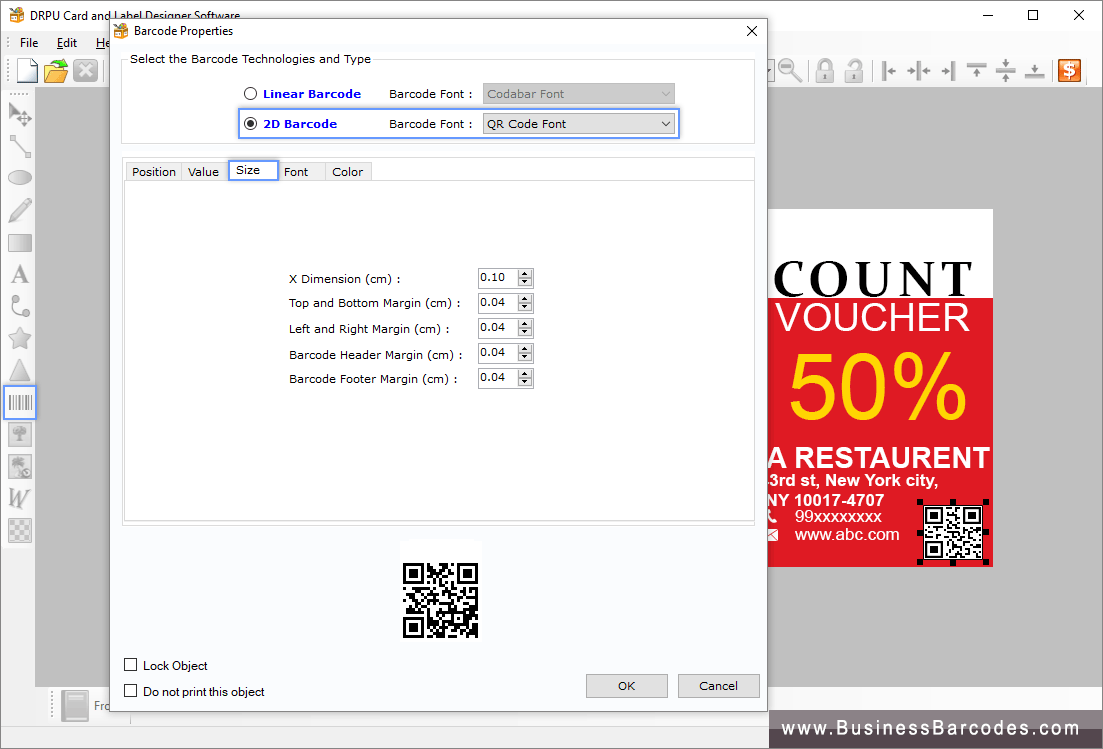Click the Size tab

pos(253,170)
